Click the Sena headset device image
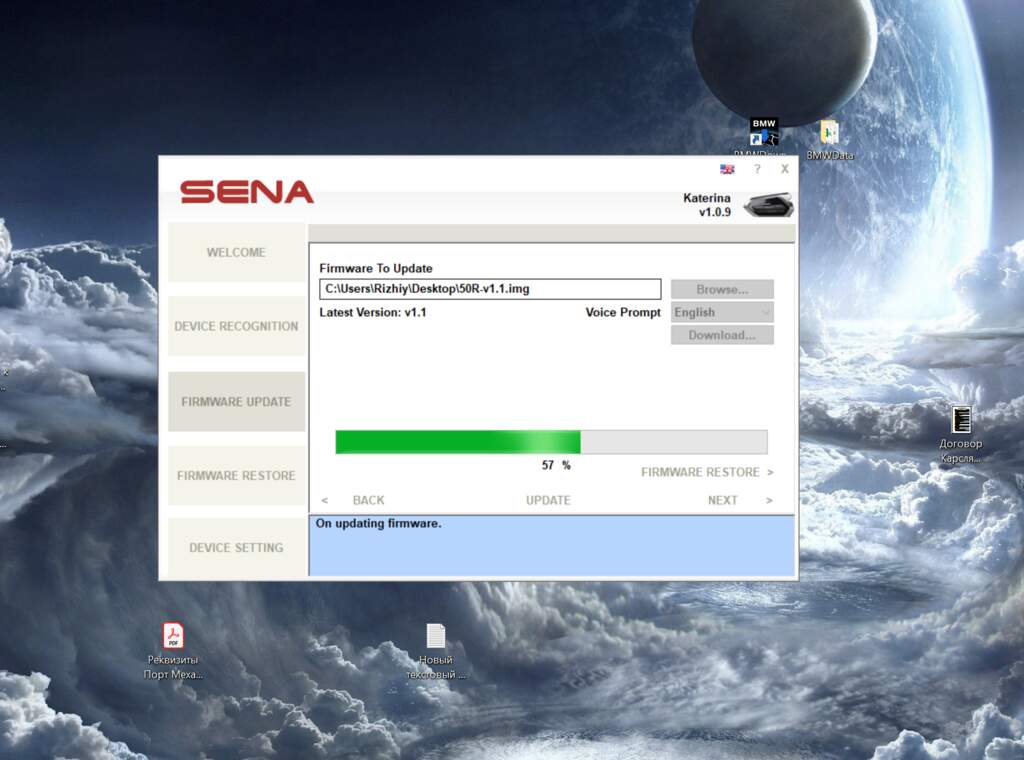Image resolution: width=1024 pixels, height=760 pixels. point(767,205)
